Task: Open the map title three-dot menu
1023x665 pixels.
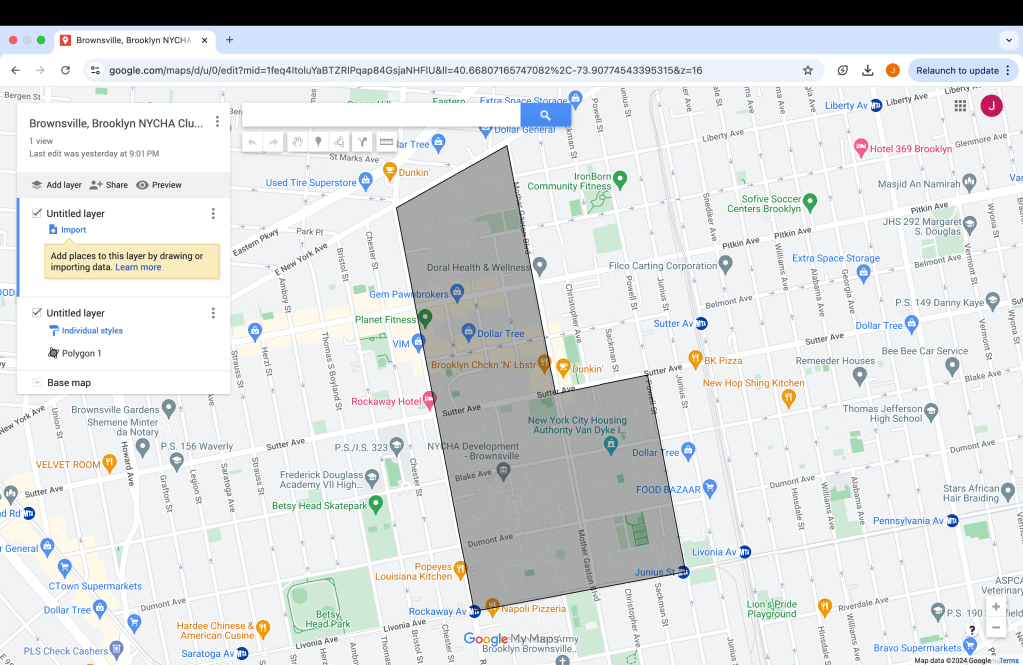Action: point(217,123)
